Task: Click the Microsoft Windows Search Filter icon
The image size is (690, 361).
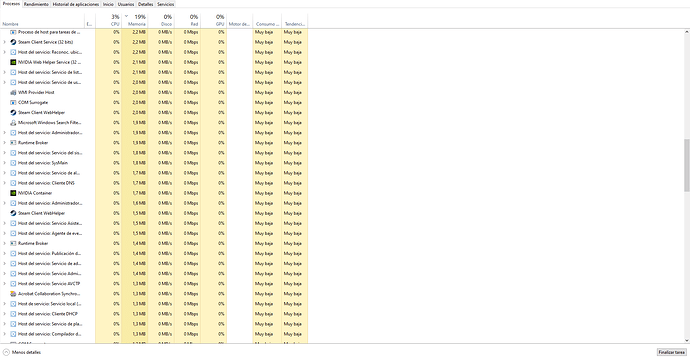Action: [13, 123]
